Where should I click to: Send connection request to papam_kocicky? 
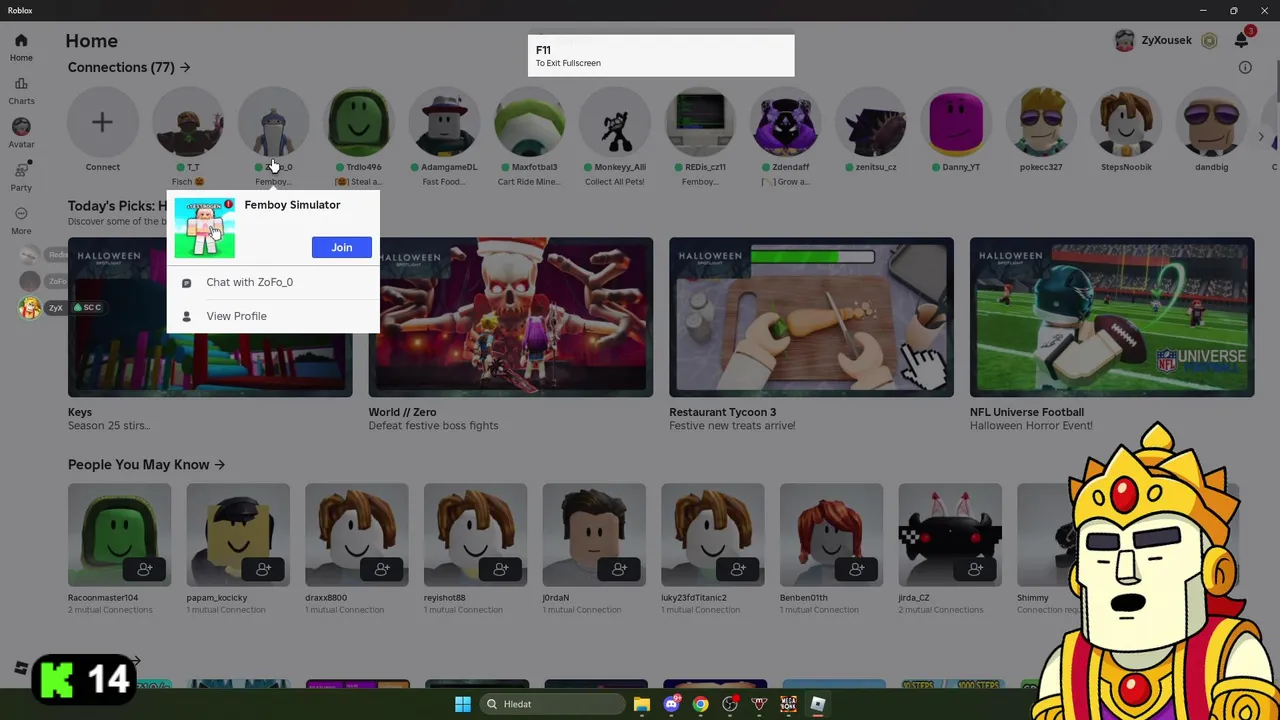[264, 569]
